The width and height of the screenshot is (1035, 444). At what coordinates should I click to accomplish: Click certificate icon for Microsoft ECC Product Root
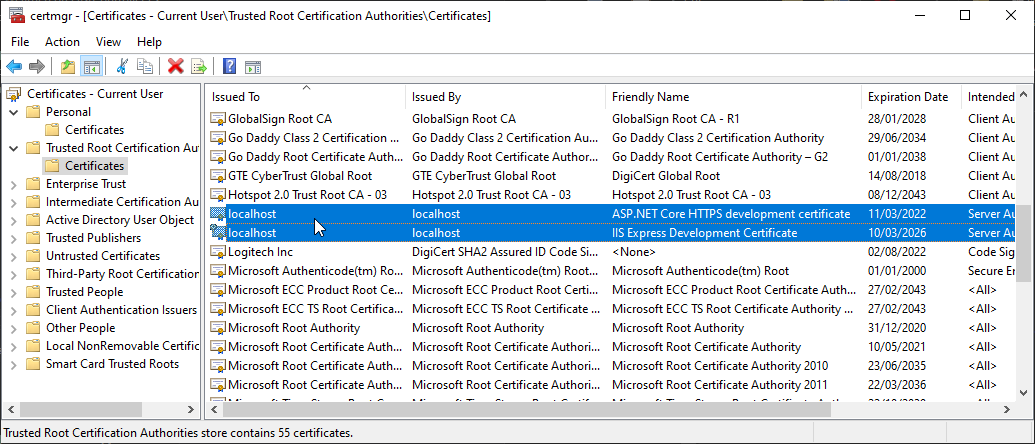[218, 290]
